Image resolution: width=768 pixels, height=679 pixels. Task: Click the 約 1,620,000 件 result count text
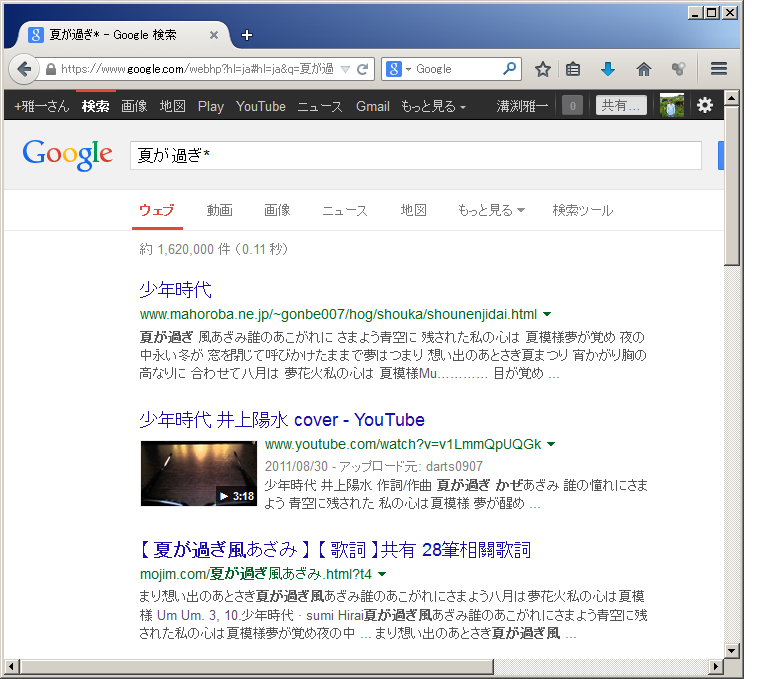[214, 249]
